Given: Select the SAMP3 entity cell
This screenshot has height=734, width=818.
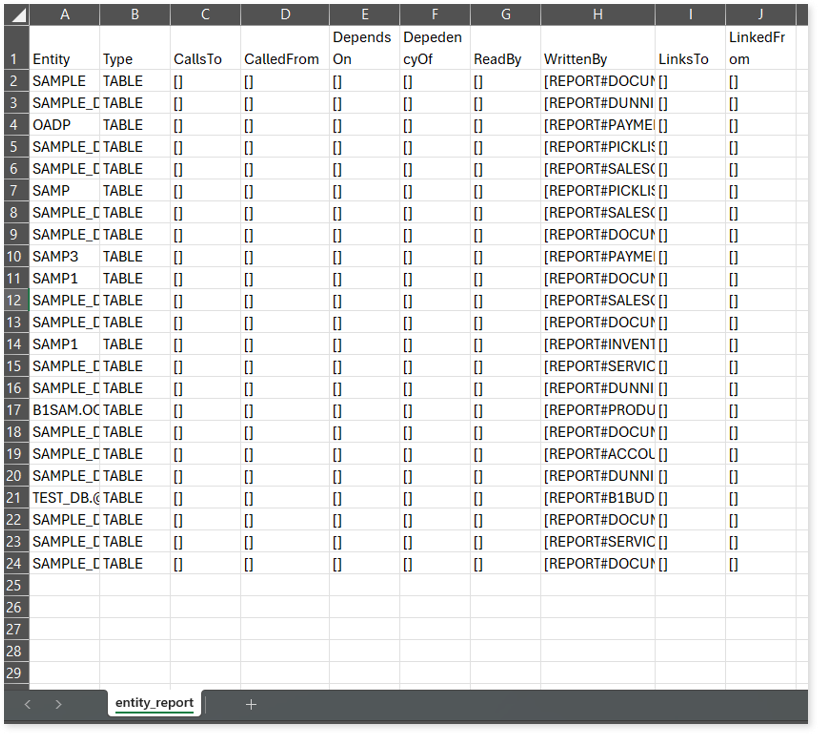Looking at the screenshot, I should [65, 257].
